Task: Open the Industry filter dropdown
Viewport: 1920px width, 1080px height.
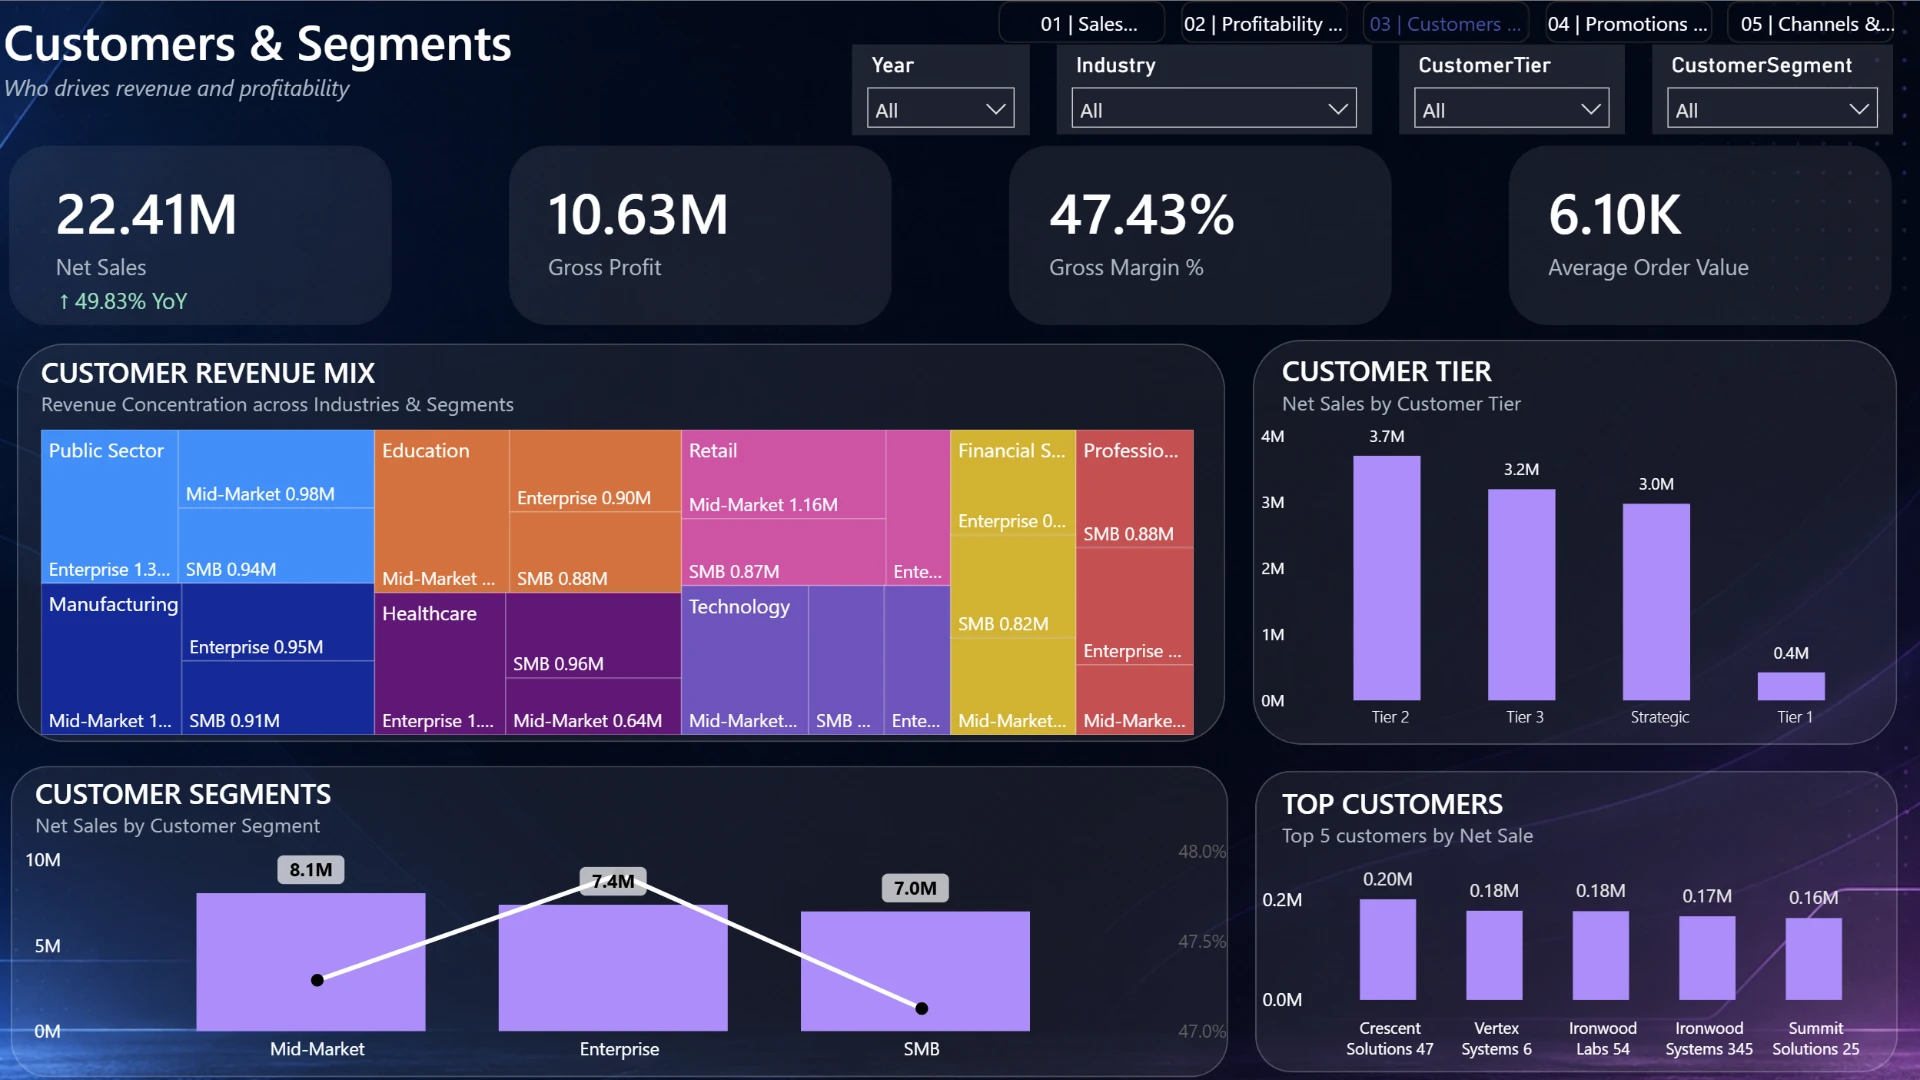Action: 1214,109
